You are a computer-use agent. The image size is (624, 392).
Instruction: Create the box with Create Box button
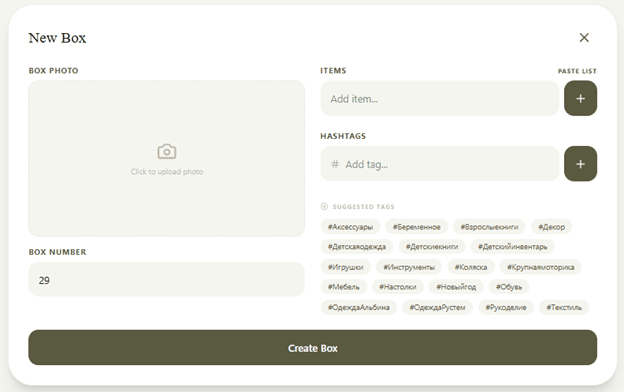pyautogui.click(x=312, y=347)
